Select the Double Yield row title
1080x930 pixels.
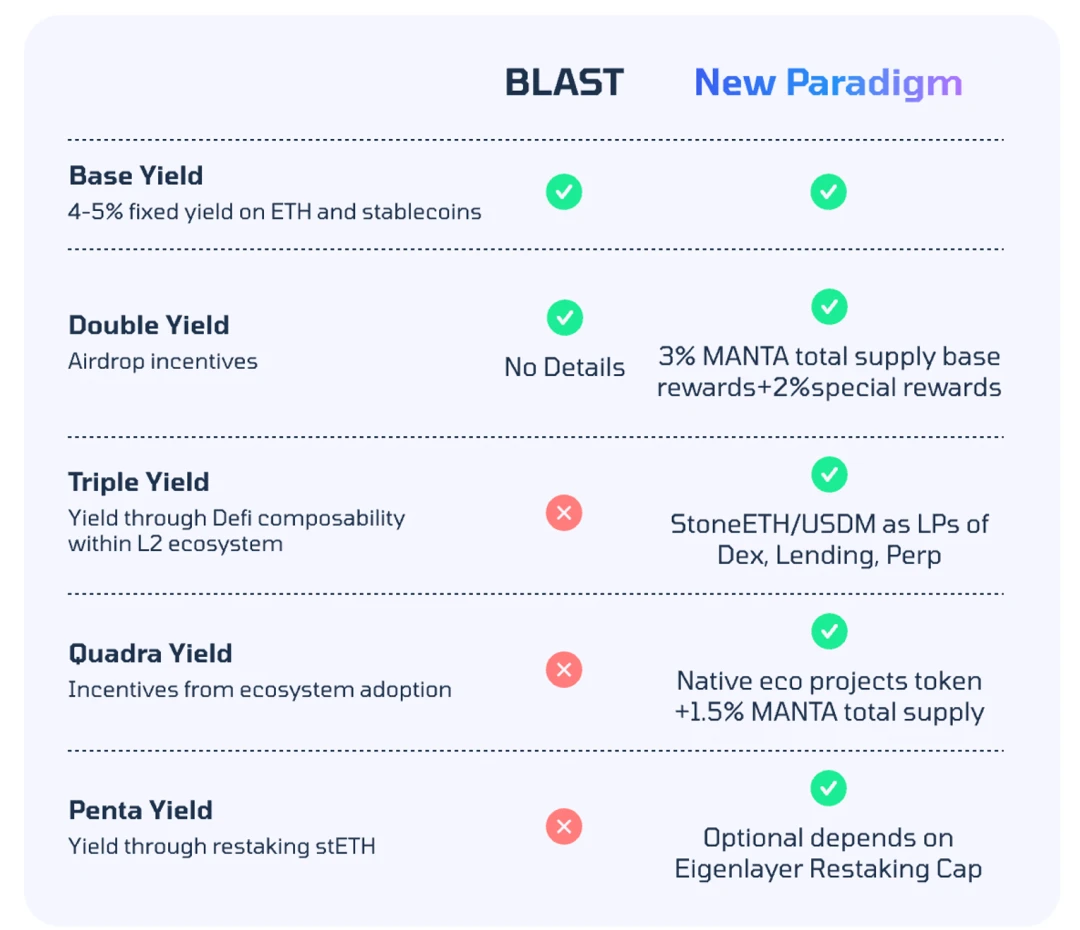pos(149,325)
